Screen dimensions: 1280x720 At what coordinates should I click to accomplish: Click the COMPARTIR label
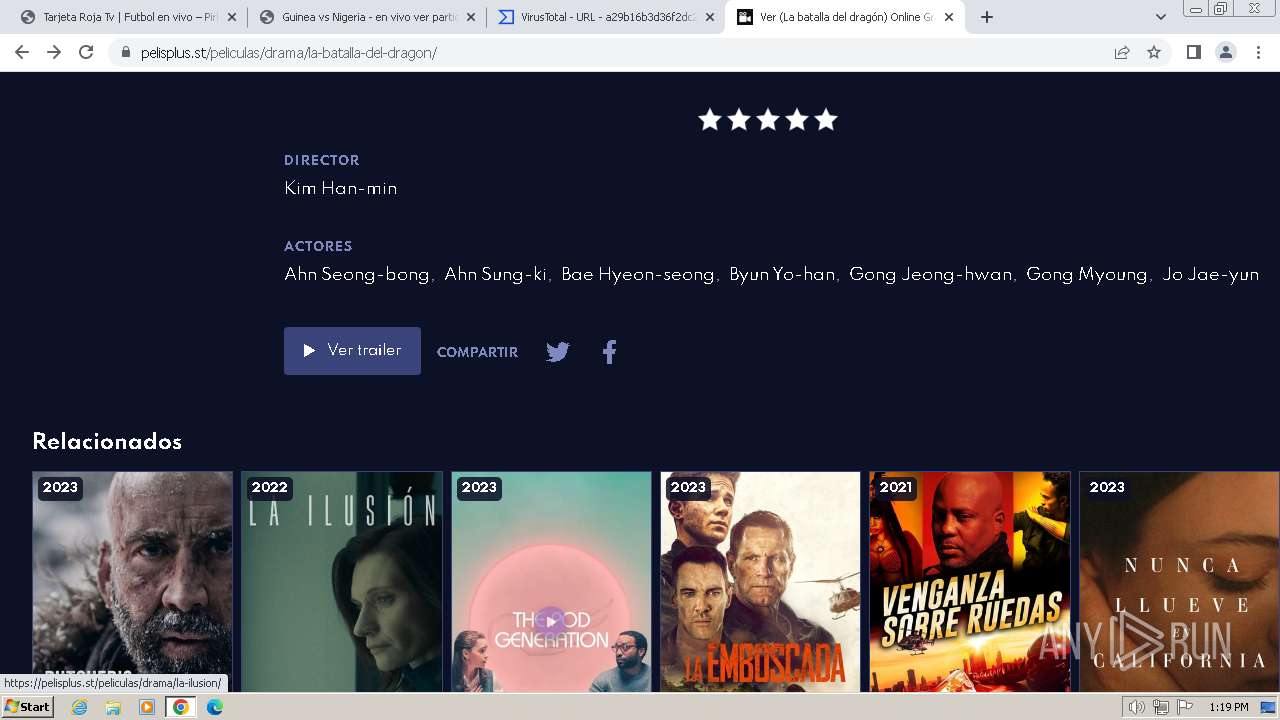(477, 352)
